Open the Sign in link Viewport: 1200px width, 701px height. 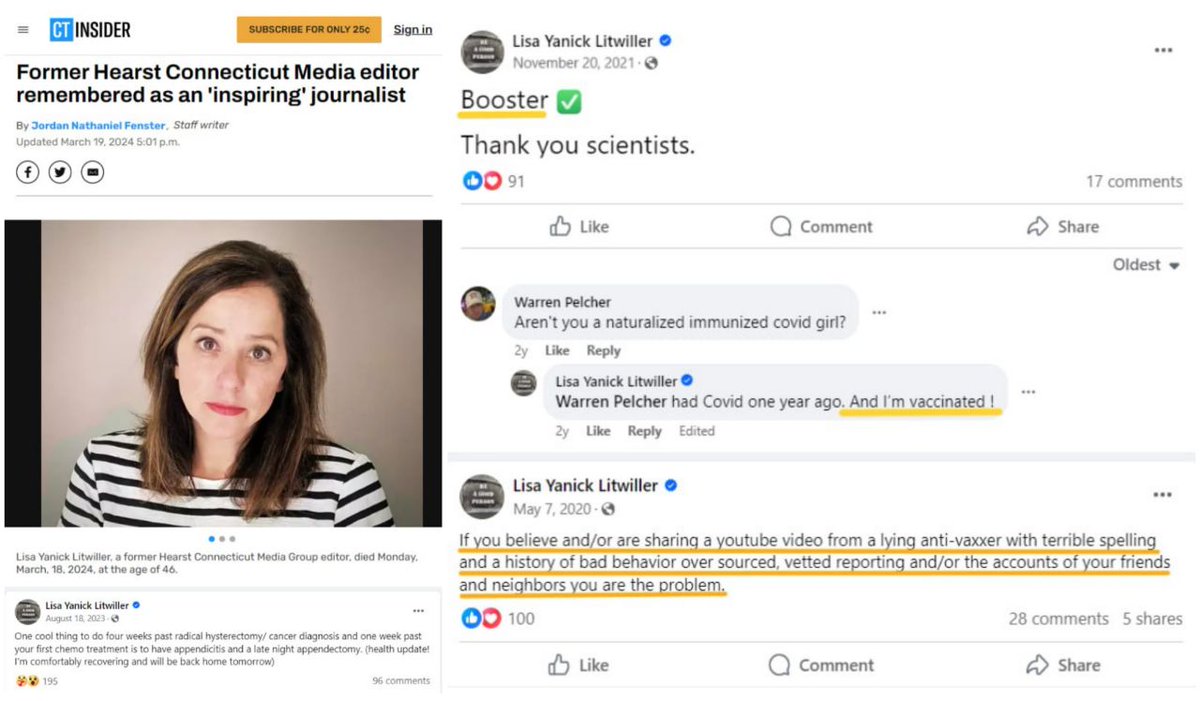(412, 30)
